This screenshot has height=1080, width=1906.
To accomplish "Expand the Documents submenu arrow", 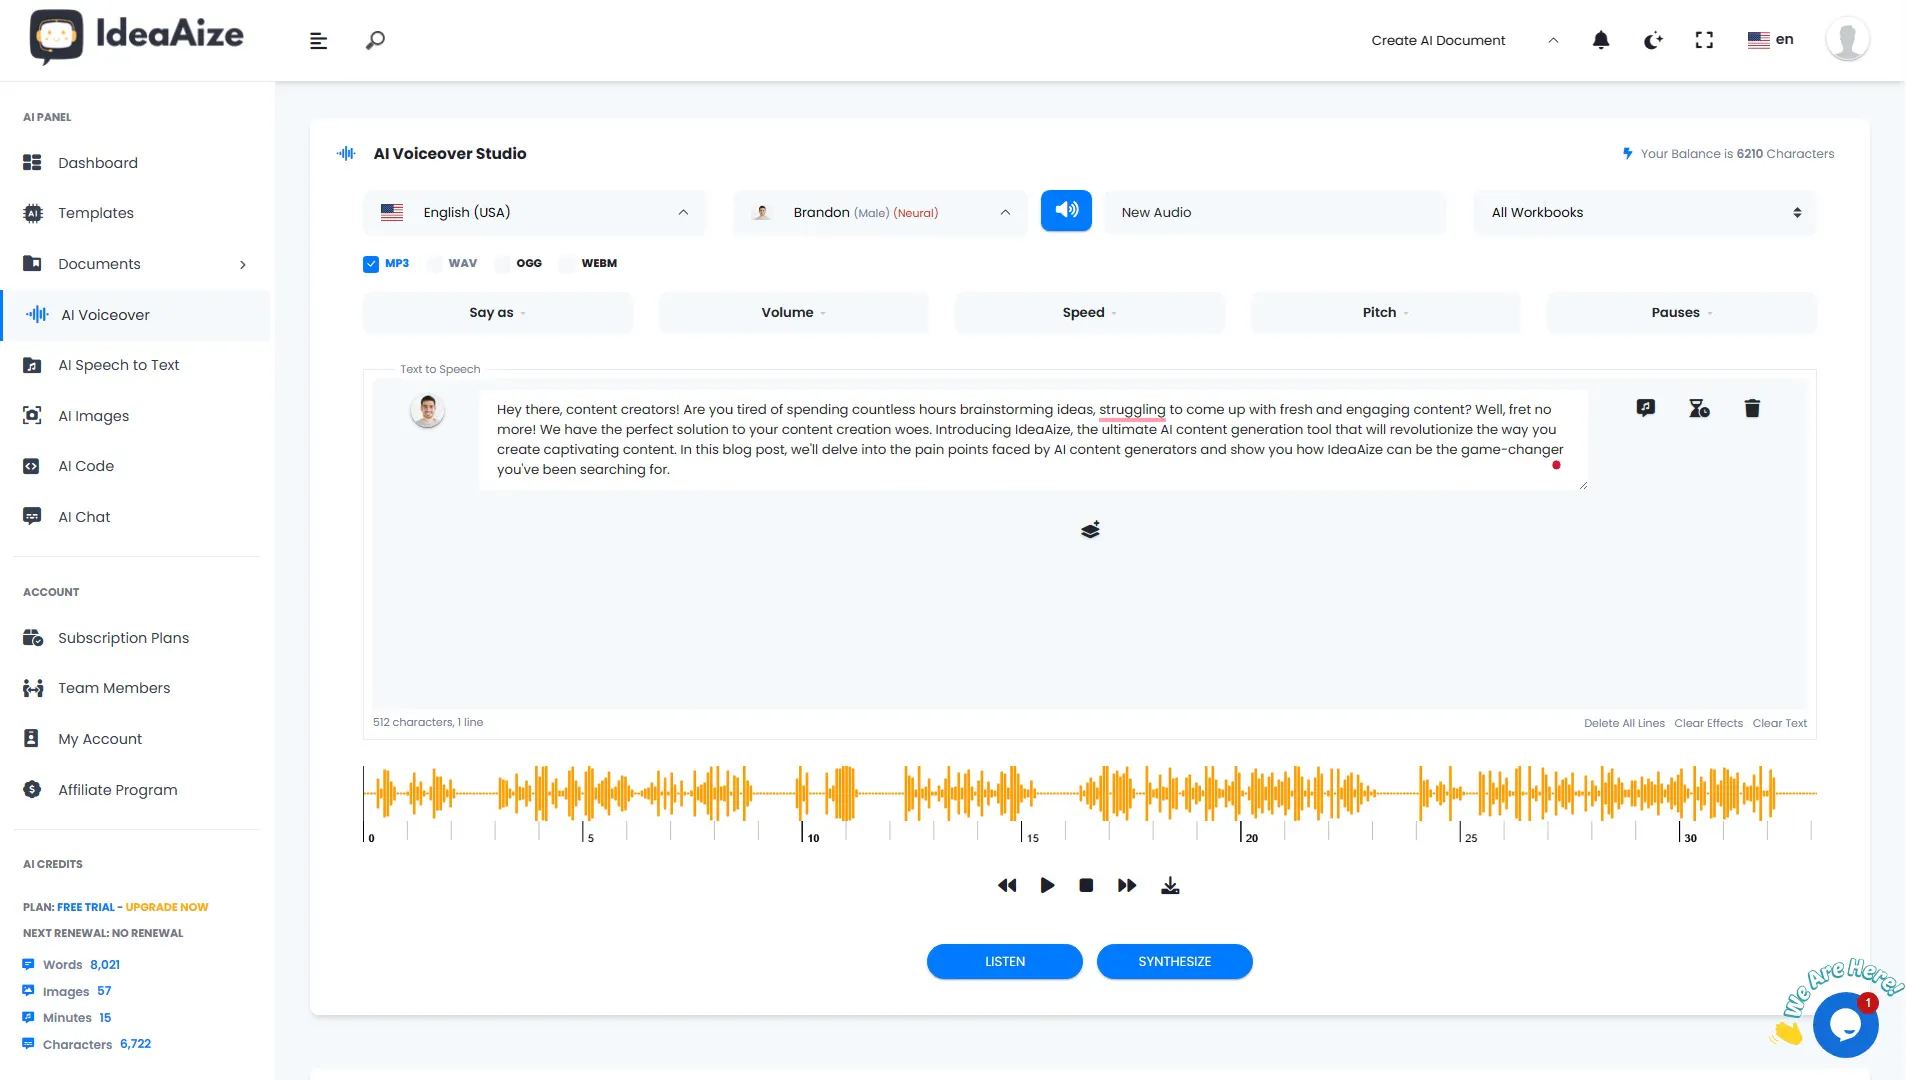I will [242, 264].
